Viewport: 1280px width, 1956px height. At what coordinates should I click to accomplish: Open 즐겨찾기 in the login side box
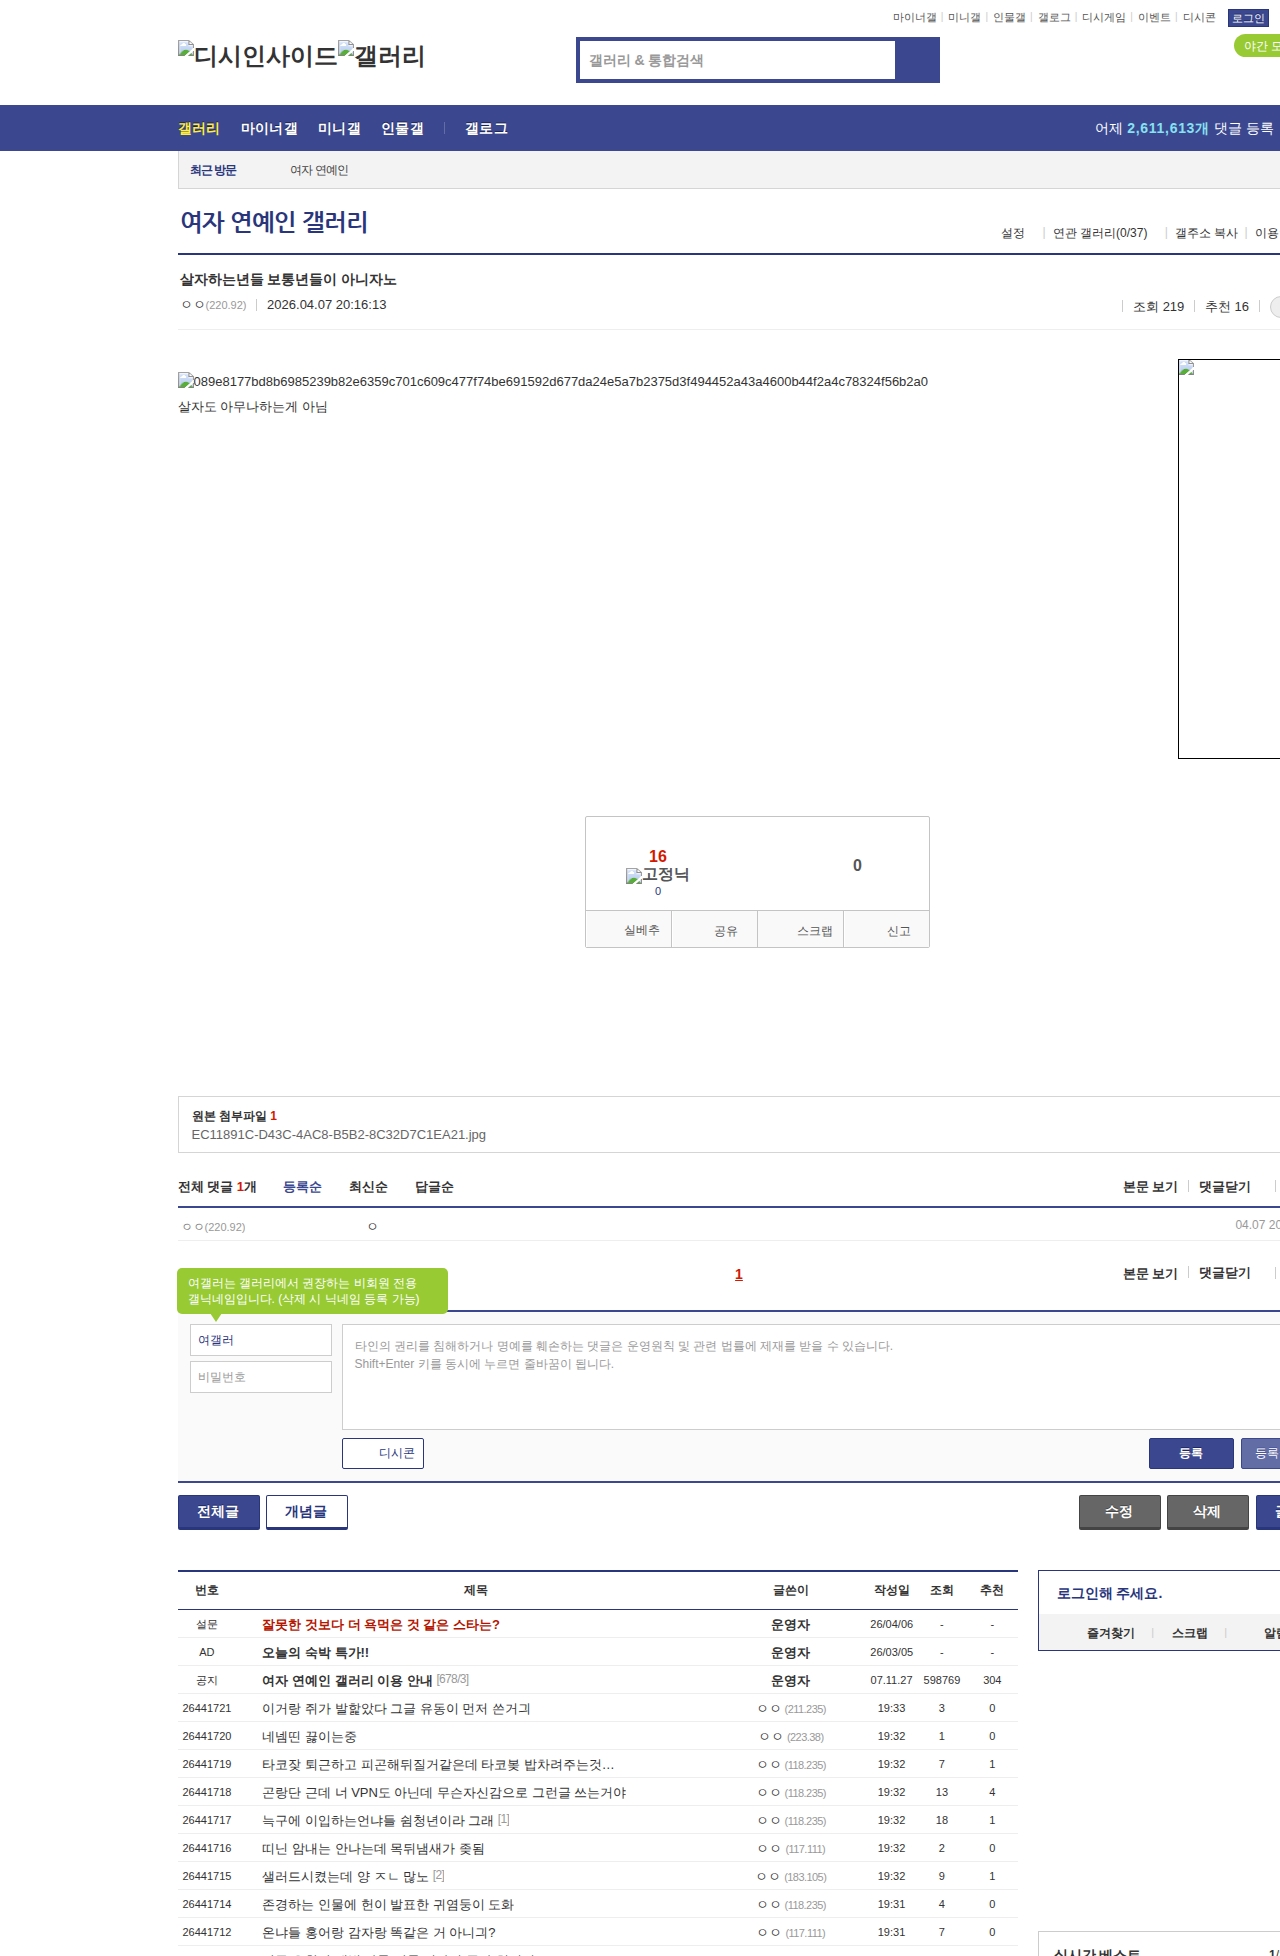(1110, 1633)
